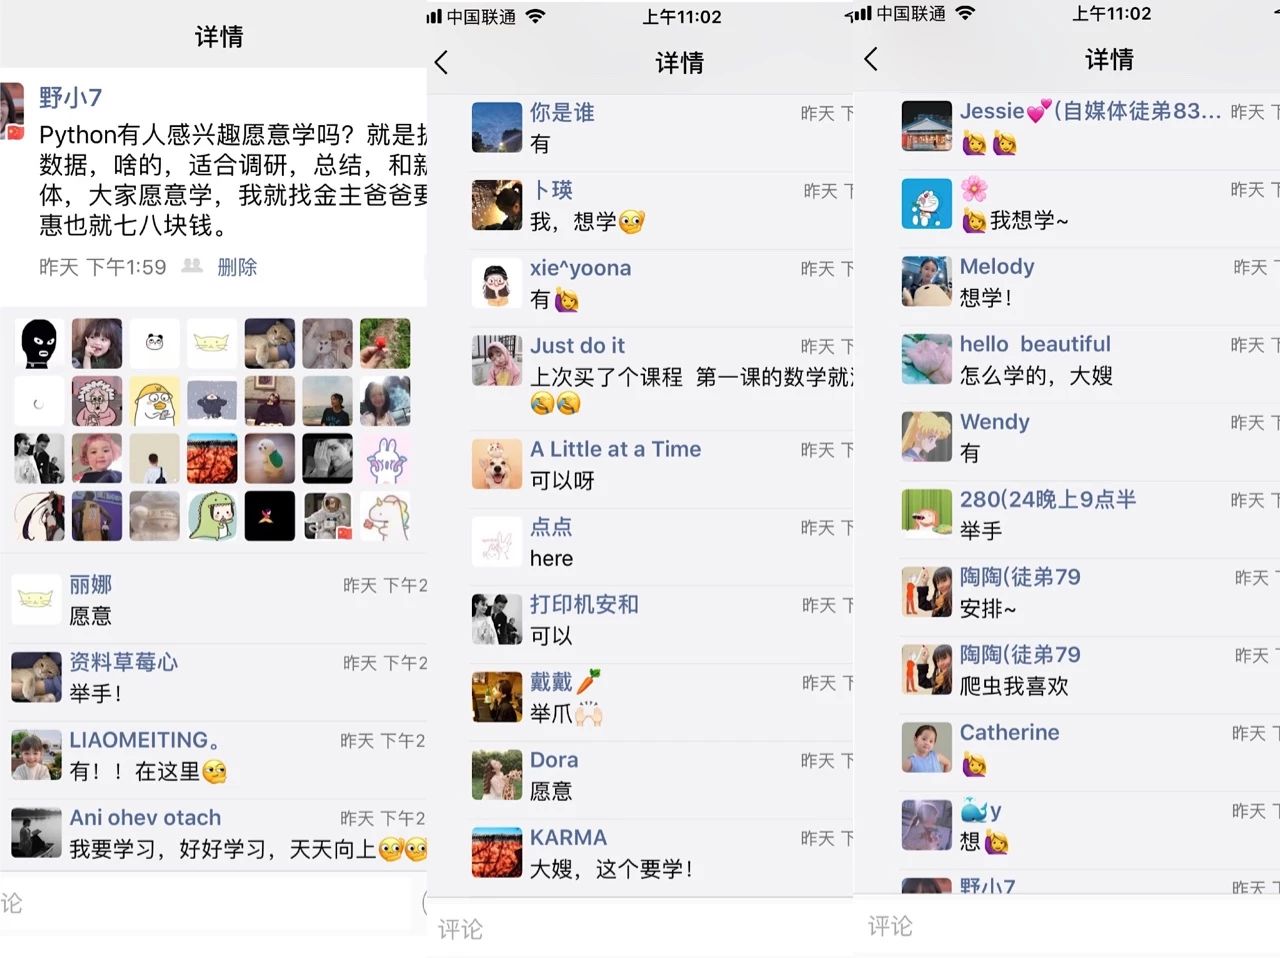The width and height of the screenshot is (1280, 958).
Task: Click the 删除 link under the post
Action: (237, 267)
